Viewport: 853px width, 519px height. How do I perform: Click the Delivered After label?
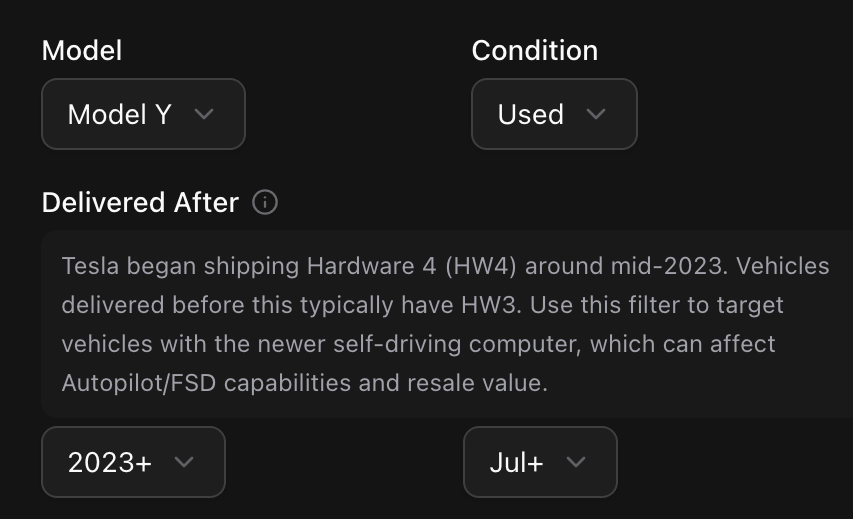click(x=140, y=202)
